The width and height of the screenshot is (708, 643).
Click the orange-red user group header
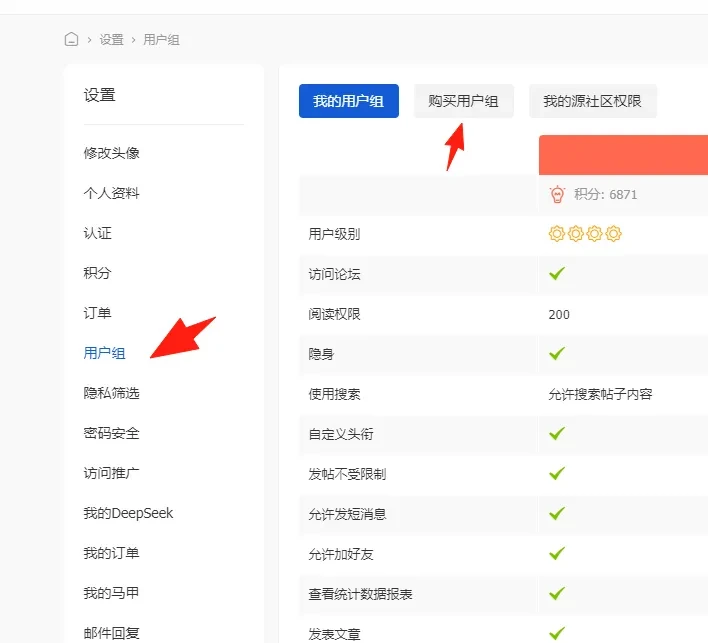[x=622, y=155]
